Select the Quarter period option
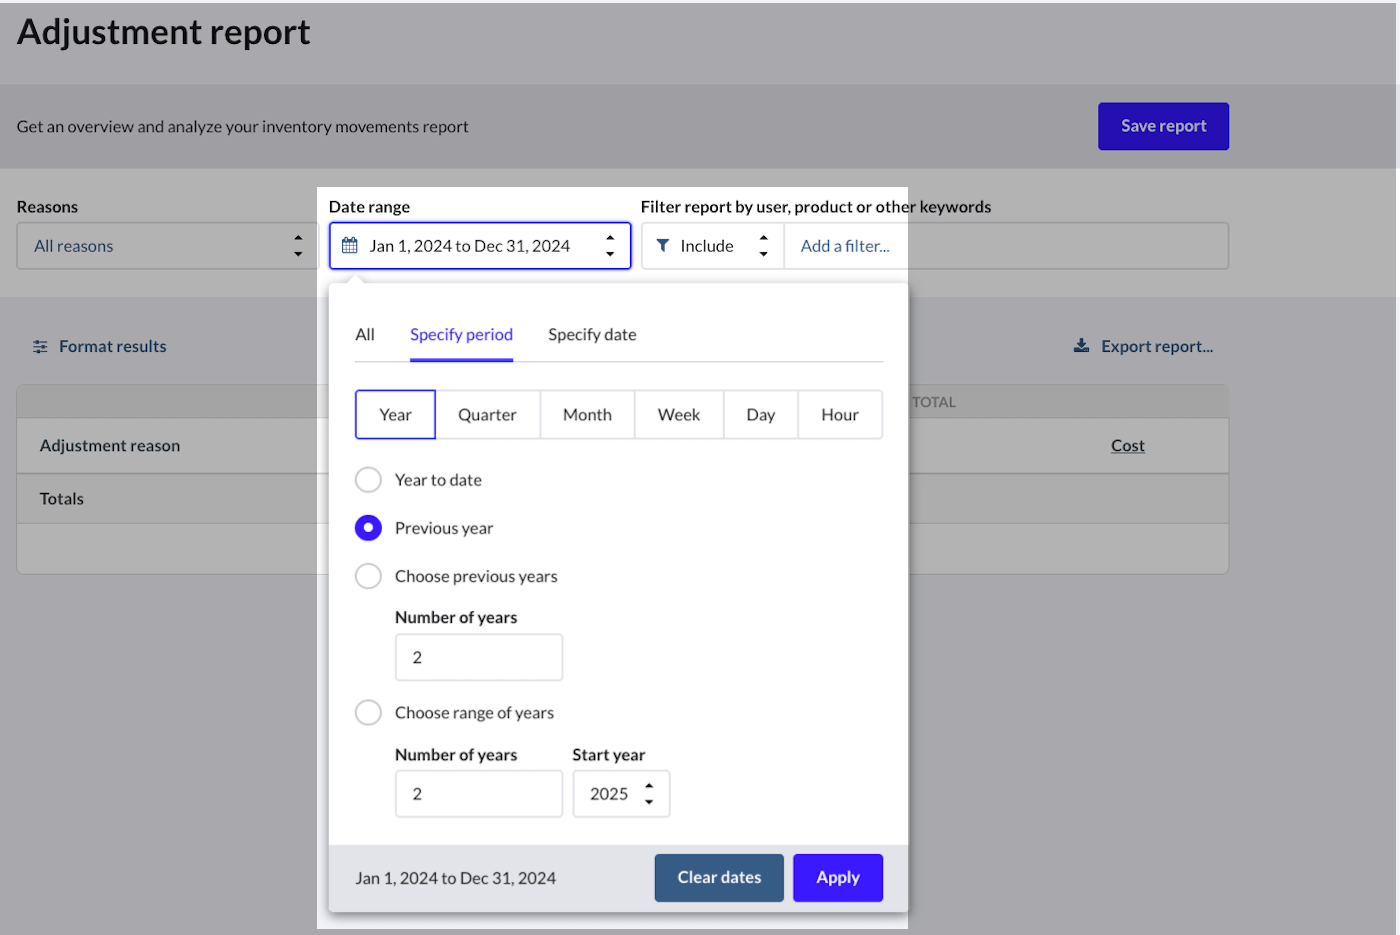 coord(487,415)
